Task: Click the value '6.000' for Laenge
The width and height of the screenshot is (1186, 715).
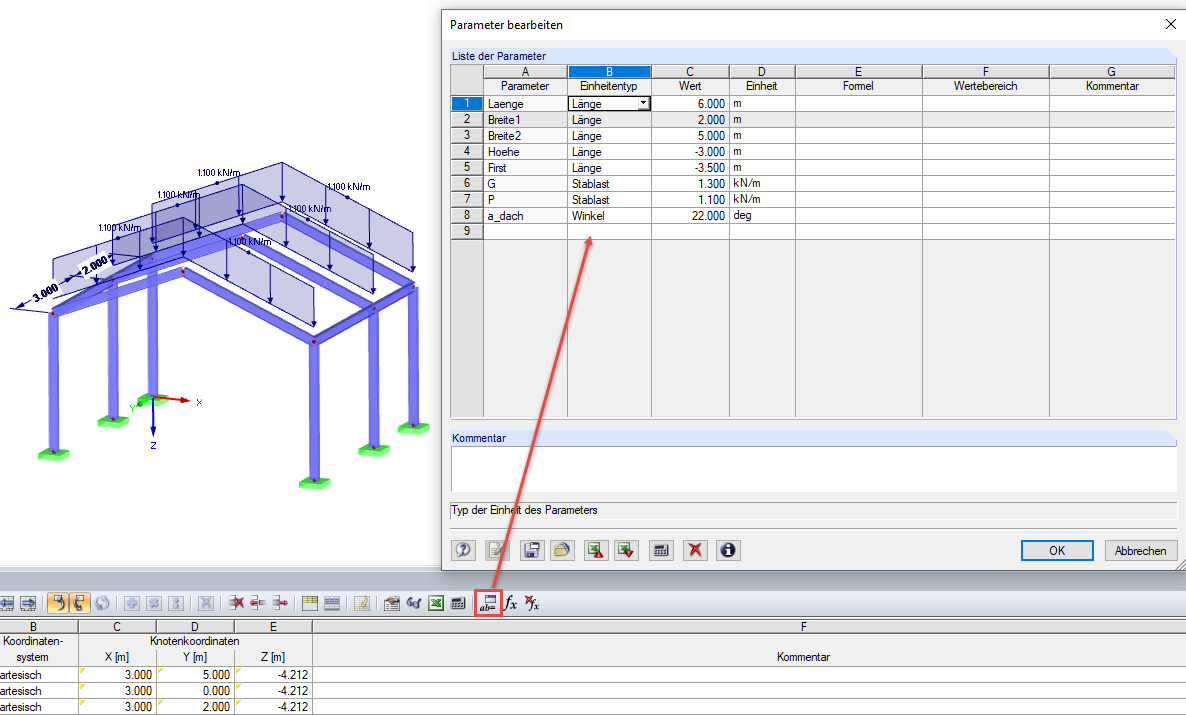Action: 690,104
